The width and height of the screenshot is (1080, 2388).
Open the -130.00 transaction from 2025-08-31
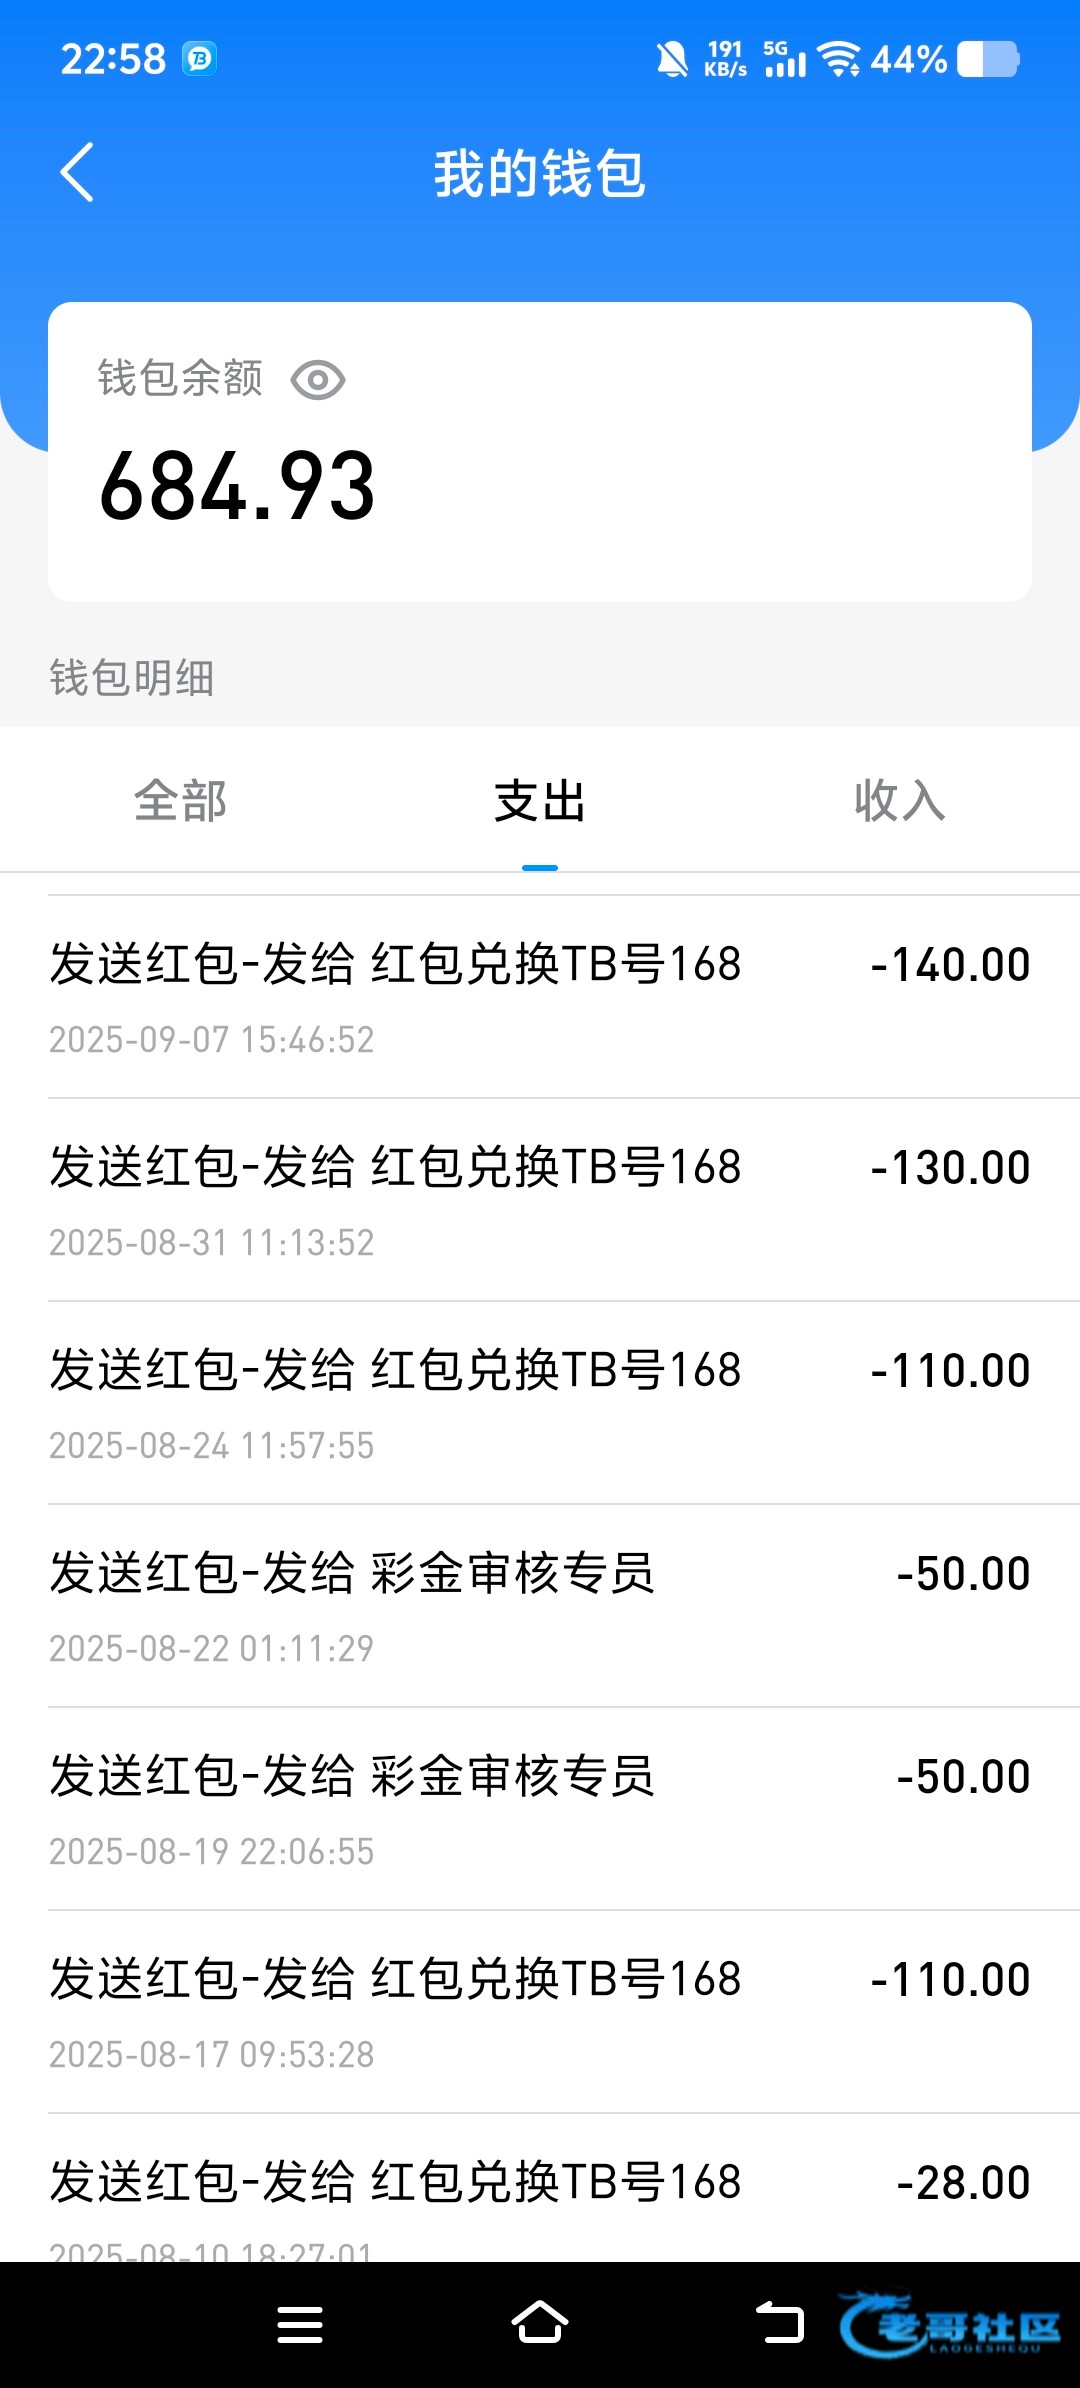click(x=540, y=1200)
